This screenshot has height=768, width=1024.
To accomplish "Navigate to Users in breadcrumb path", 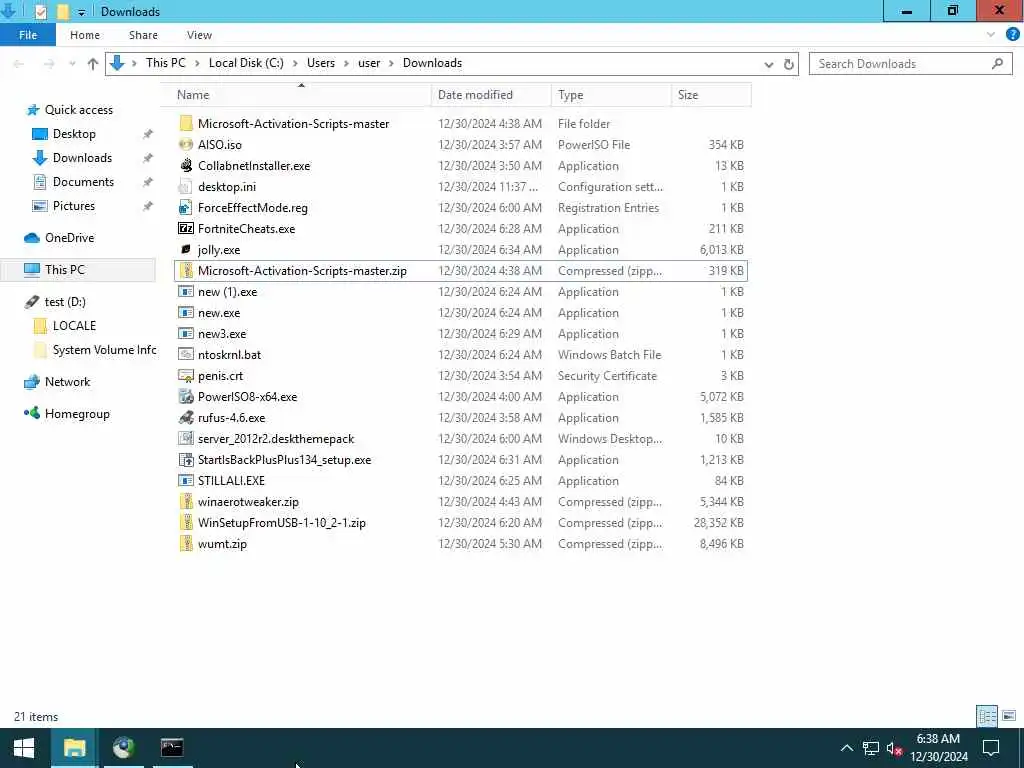I will click(x=321, y=63).
